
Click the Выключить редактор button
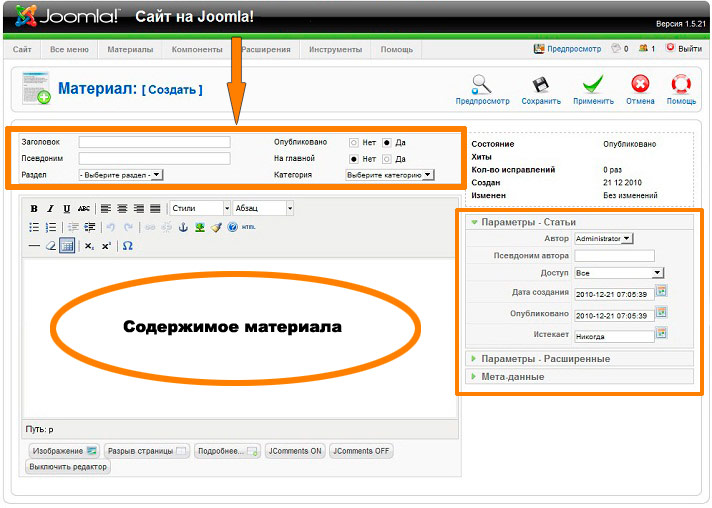pos(68,467)
